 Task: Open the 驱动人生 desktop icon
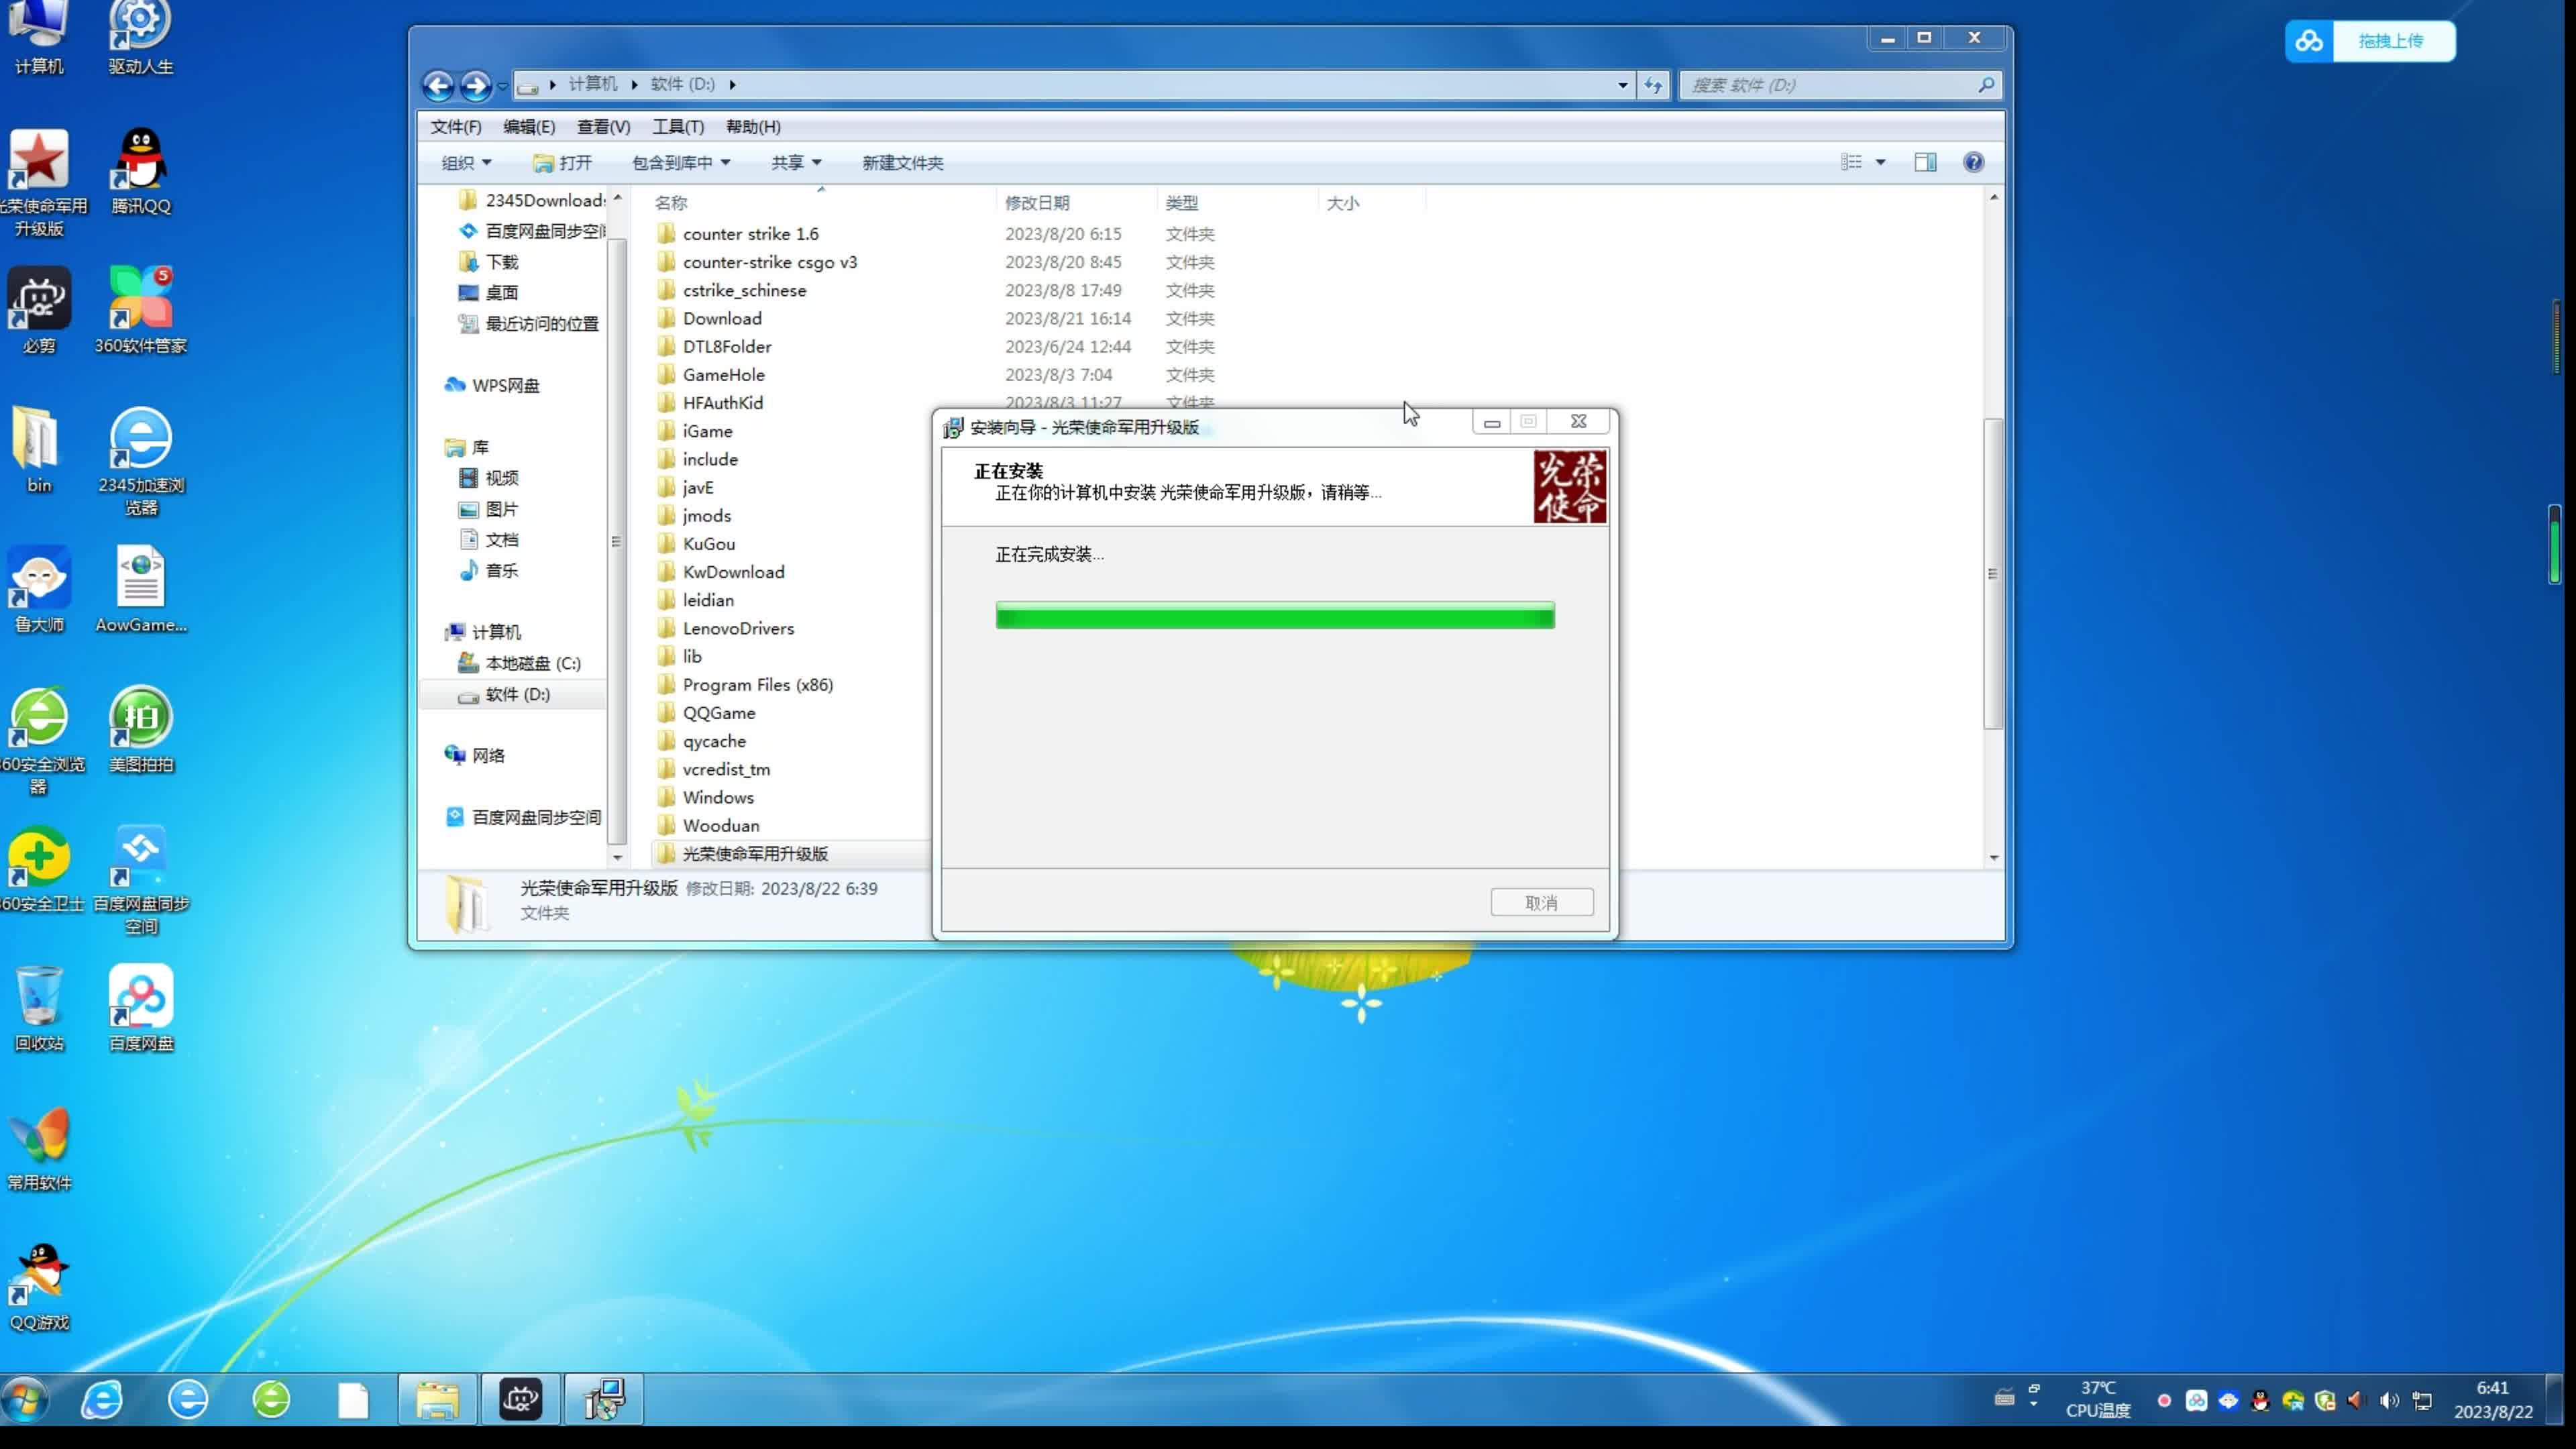coord(140,38)
